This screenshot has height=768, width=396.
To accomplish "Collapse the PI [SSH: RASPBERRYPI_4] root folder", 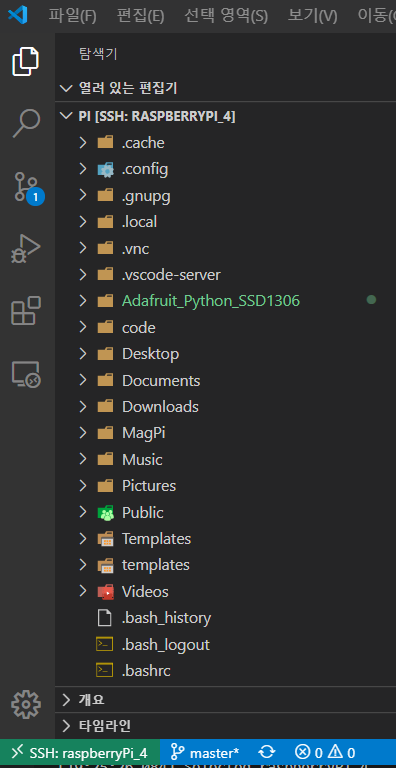I will (225, 117).
